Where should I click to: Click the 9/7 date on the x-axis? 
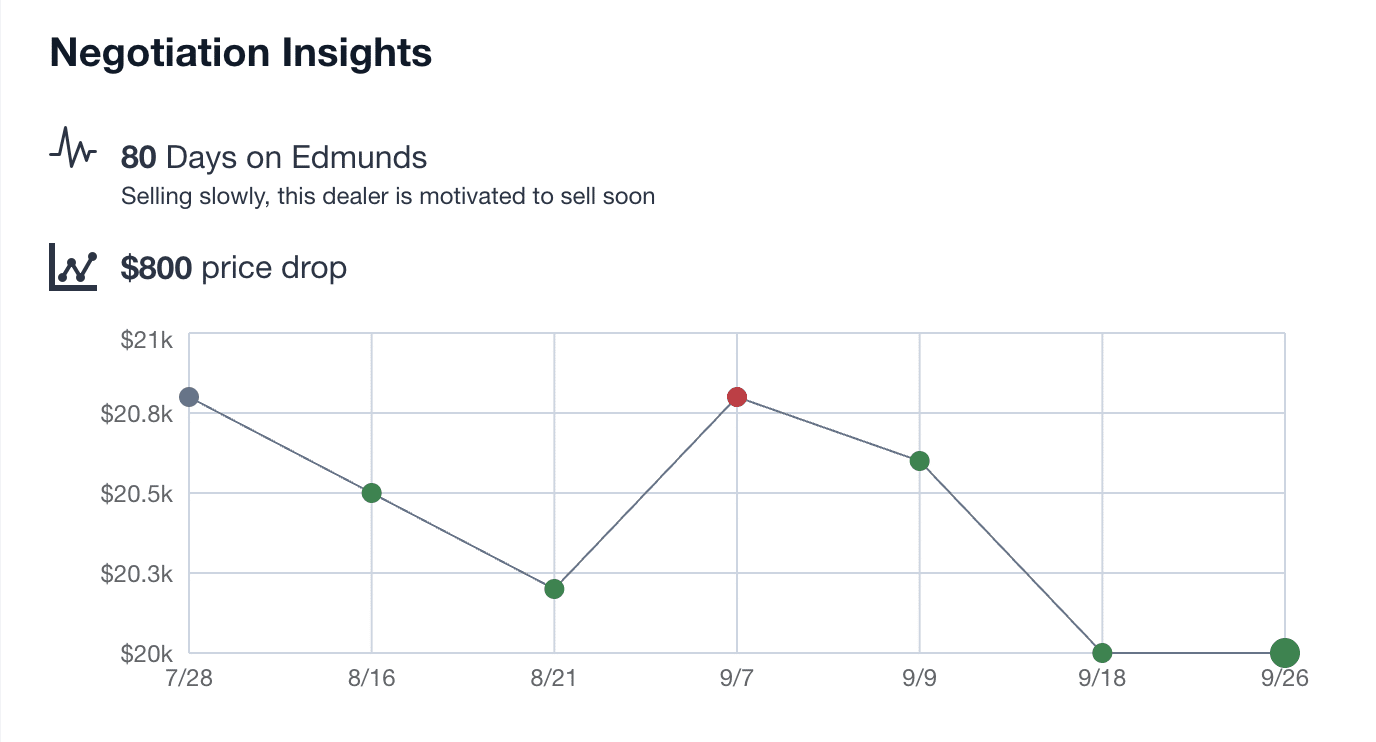pos(737,678)
